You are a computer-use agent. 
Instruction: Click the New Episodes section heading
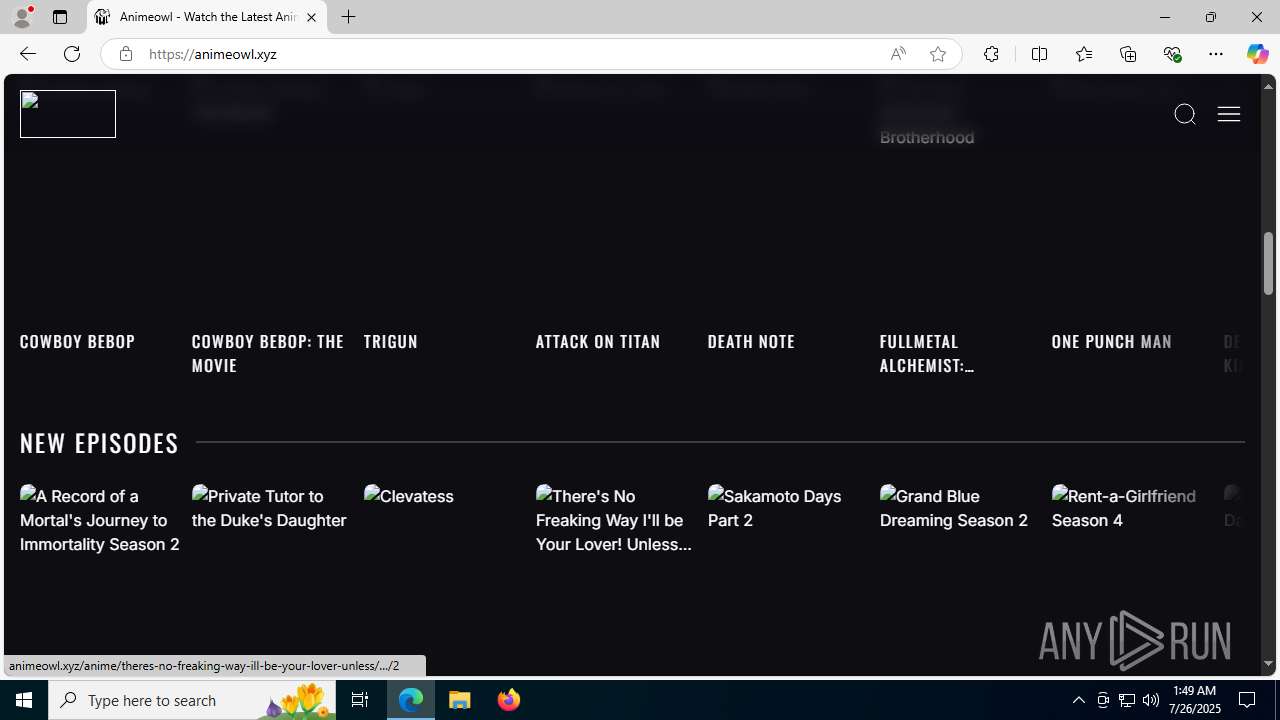(99, 442)
